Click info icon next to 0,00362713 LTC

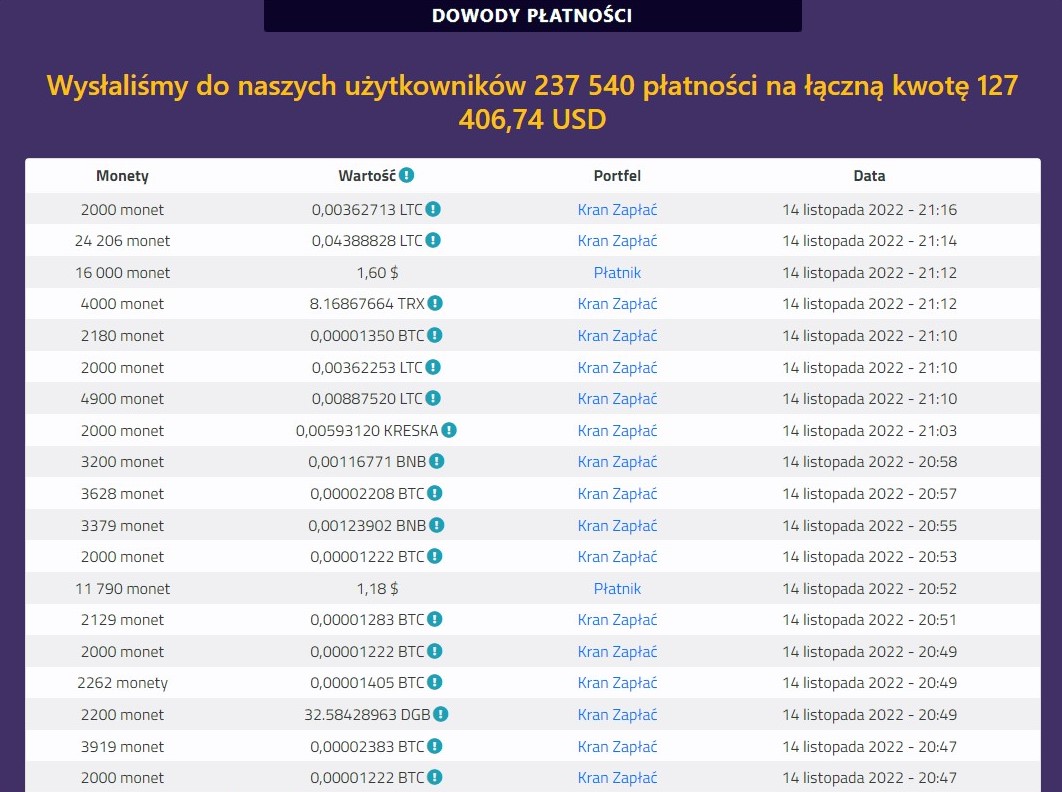[433, 209]
